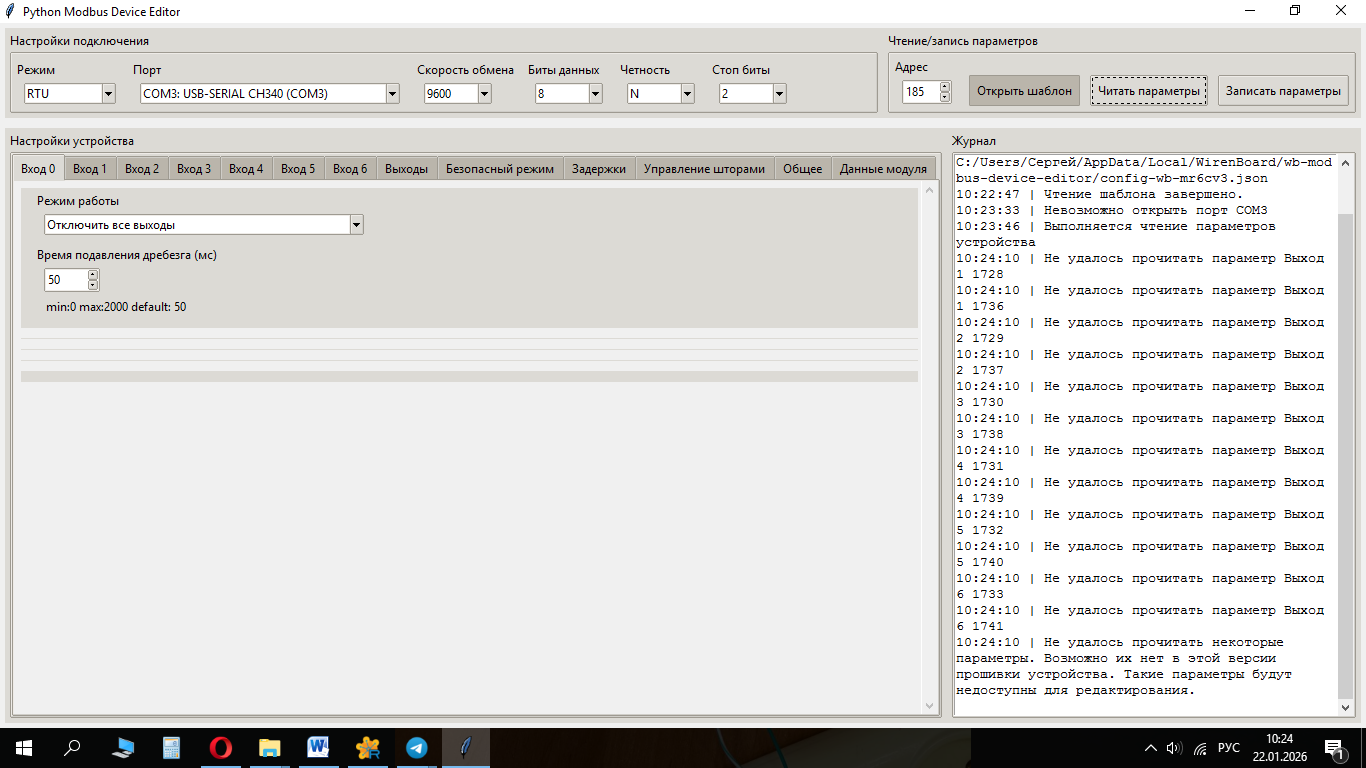Viewport: 1366px width, 768px height.
Task: Click the Windows Start button
Action: click(x=23, y=748)
